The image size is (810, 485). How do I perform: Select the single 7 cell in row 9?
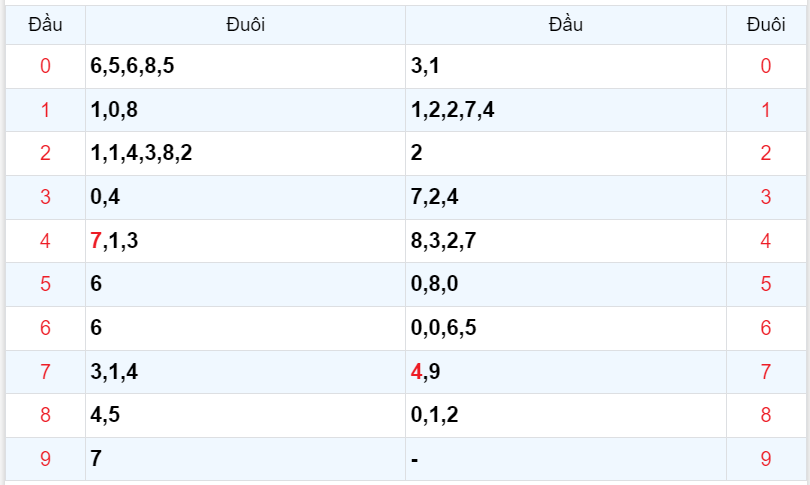tap(96, 459)
